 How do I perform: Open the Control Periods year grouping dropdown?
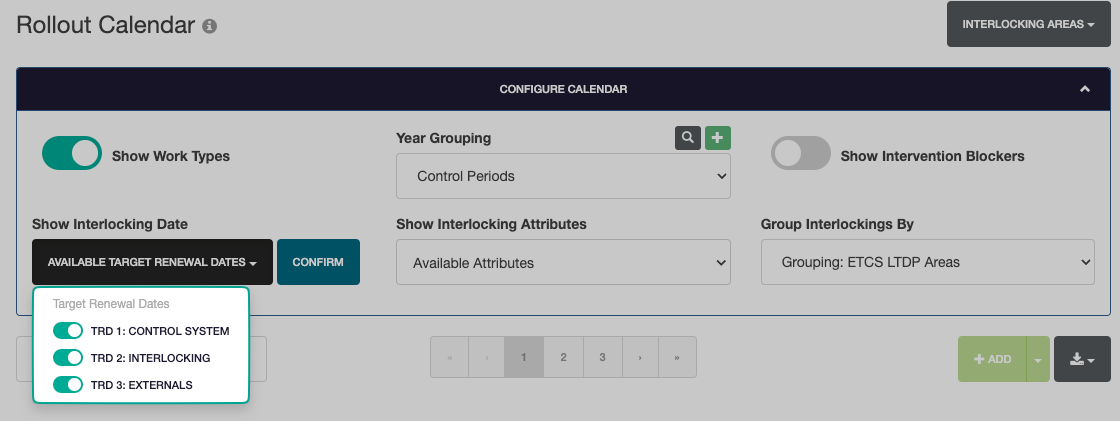563,176
